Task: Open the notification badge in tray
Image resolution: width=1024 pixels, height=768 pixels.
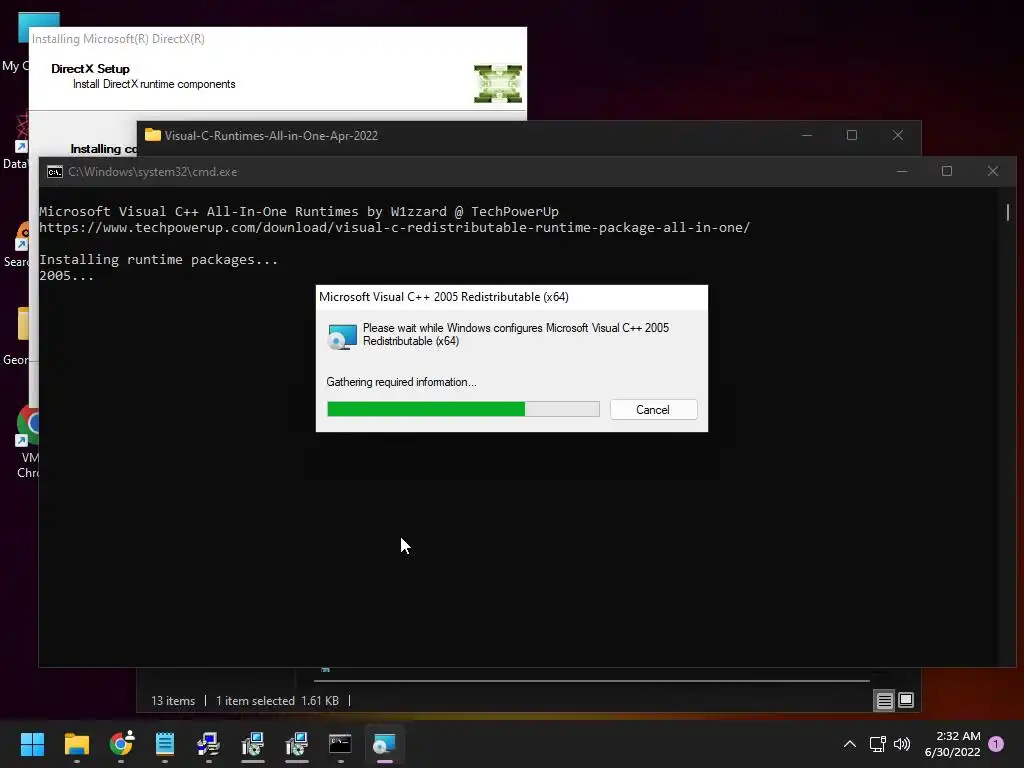Action: tap(996, 744)
